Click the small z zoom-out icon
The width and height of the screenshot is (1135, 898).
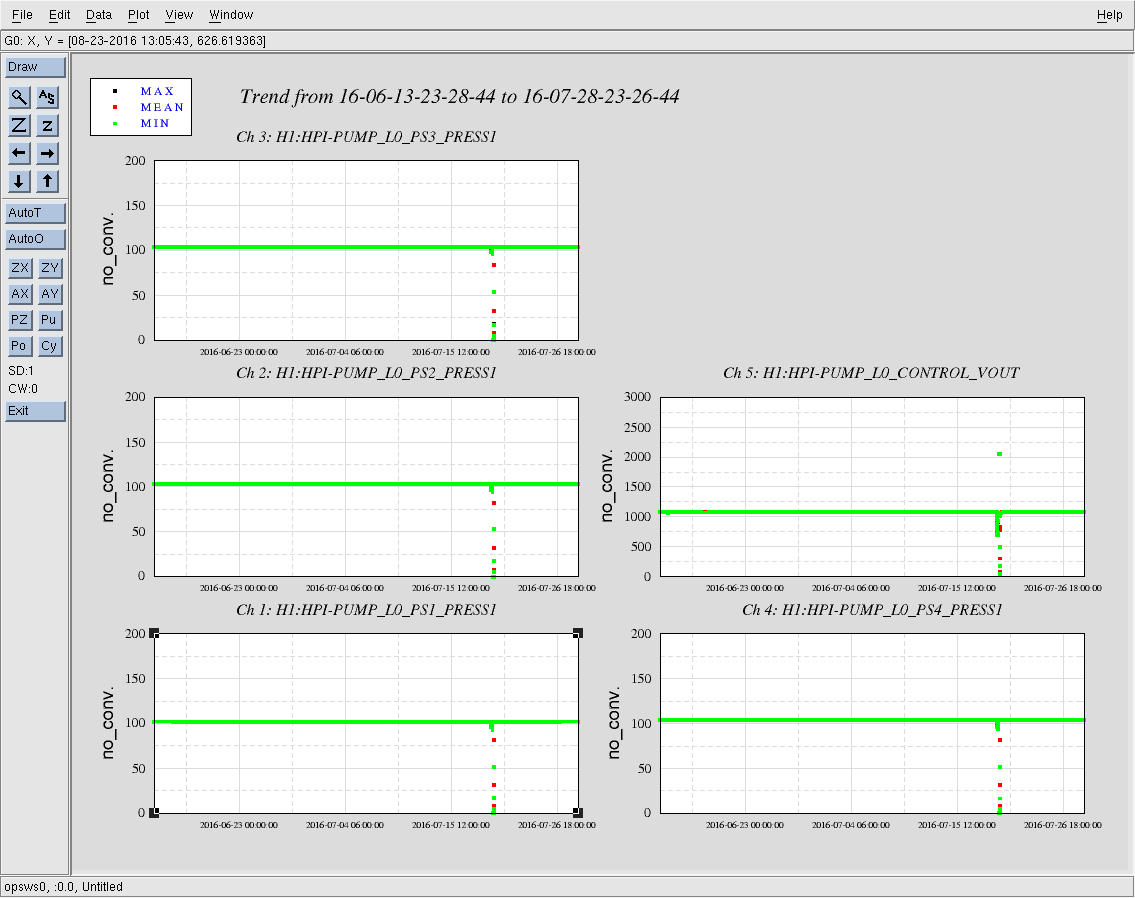[x=47, y=125]
